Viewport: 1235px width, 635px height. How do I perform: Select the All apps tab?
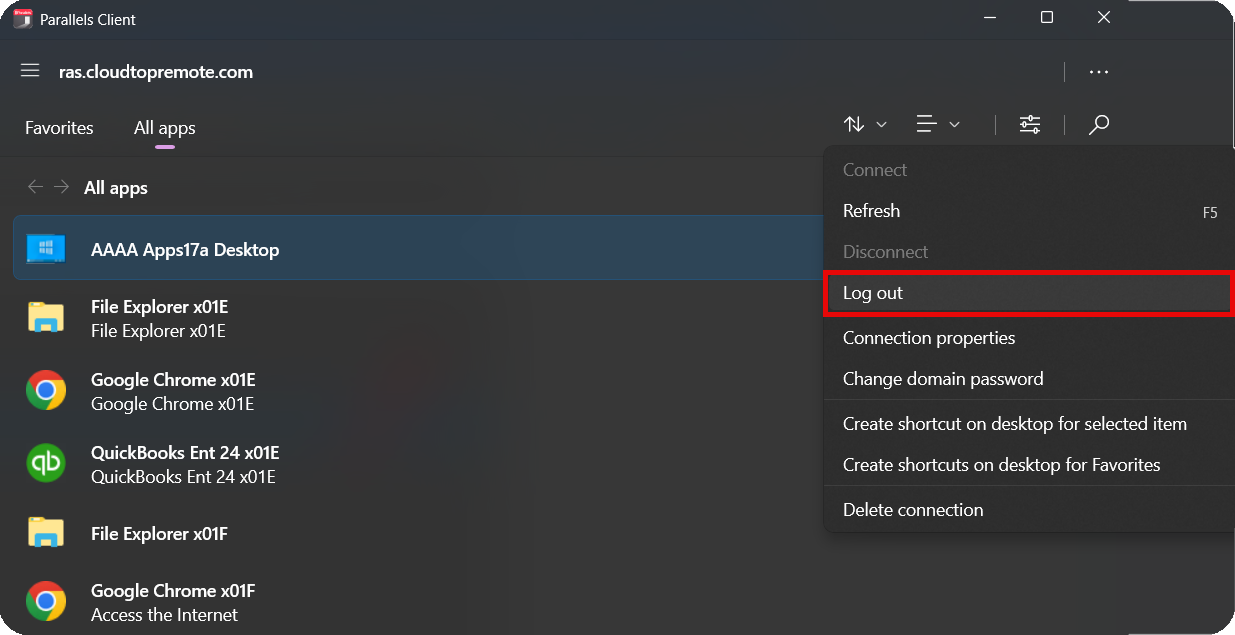click(165, 128)
